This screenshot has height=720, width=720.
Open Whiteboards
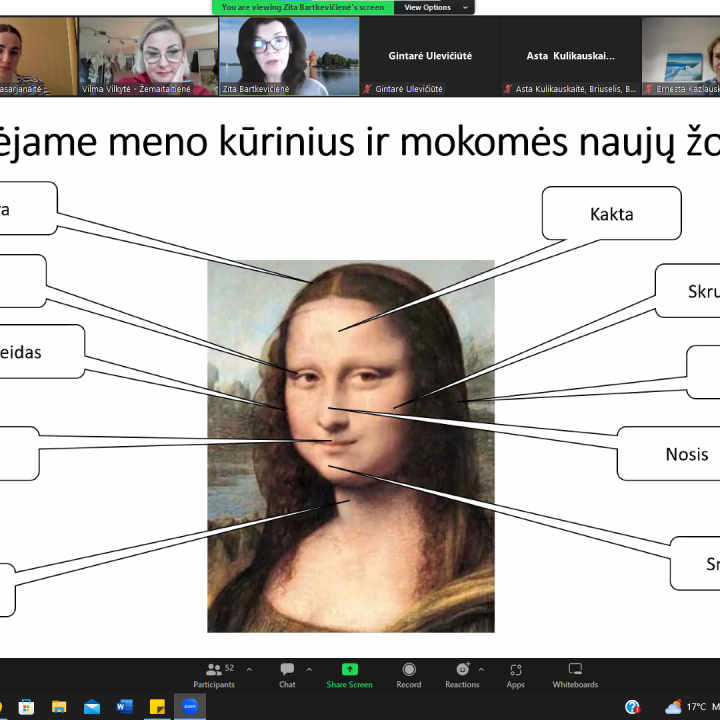(x=575, y=675)
